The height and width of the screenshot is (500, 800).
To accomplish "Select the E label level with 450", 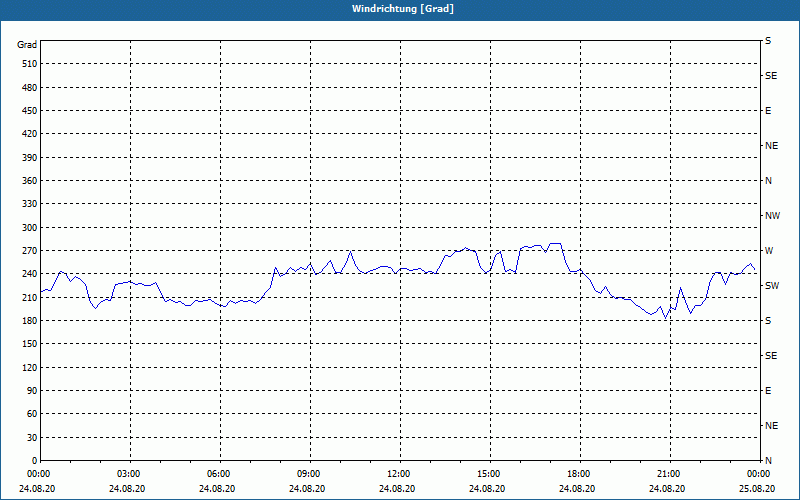I will (768, 111).
